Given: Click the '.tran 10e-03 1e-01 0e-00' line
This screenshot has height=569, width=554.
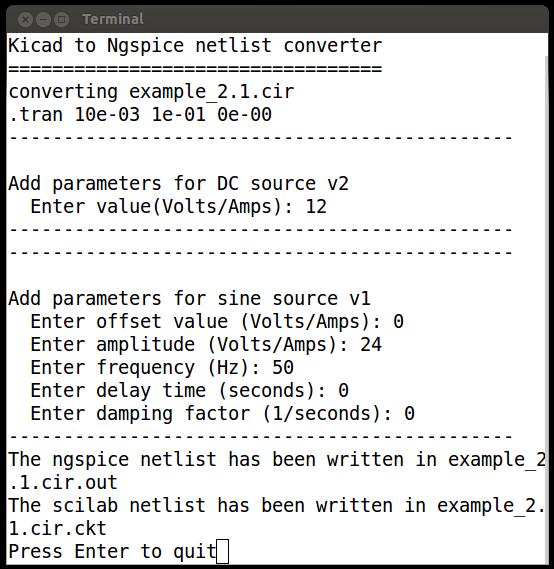Looking at the screenshot, I should point(140,115).
